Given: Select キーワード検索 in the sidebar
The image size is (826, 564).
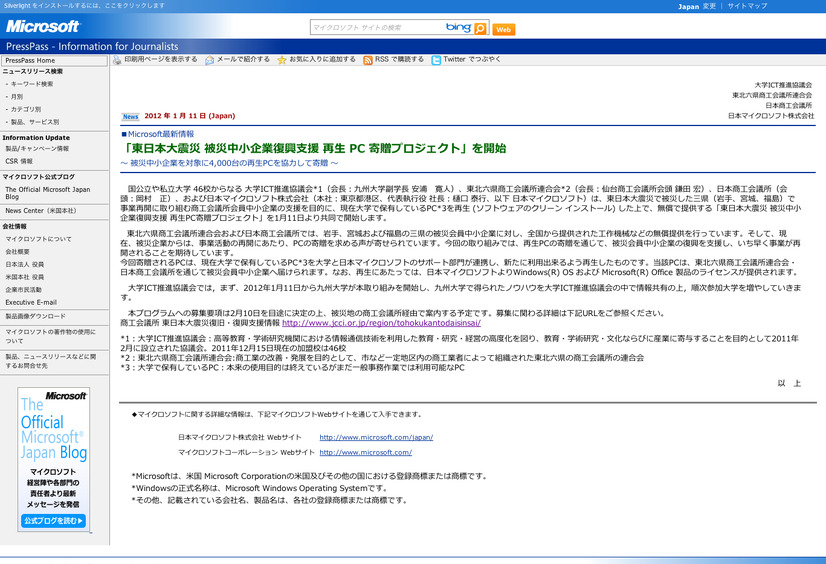Looking at the screenshot, I should pyautogui.click(x=32, y=84).
